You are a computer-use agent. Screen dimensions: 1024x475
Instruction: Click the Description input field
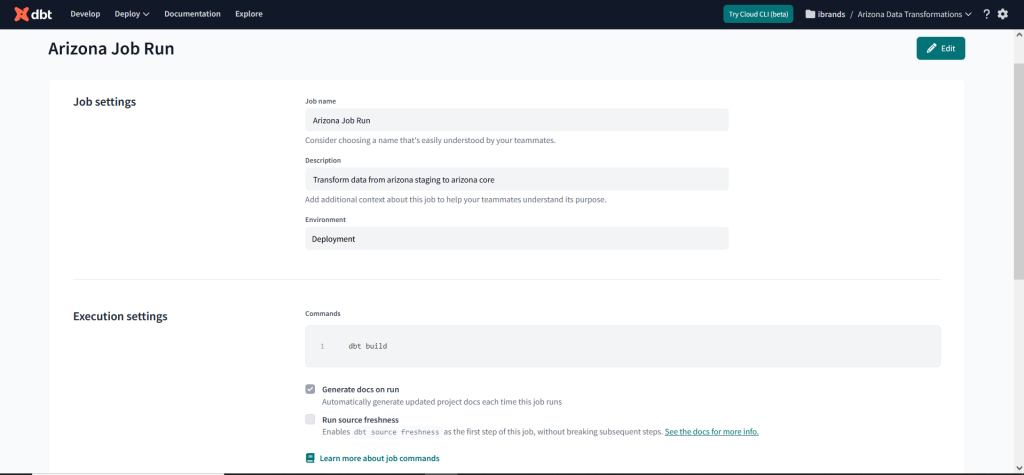click(x=516, y=179)
